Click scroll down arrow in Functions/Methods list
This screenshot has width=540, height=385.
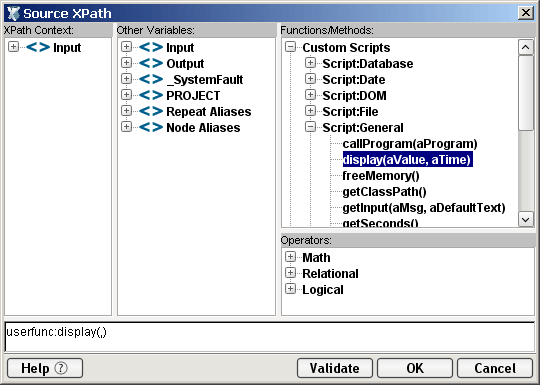[x=526, y=219]
